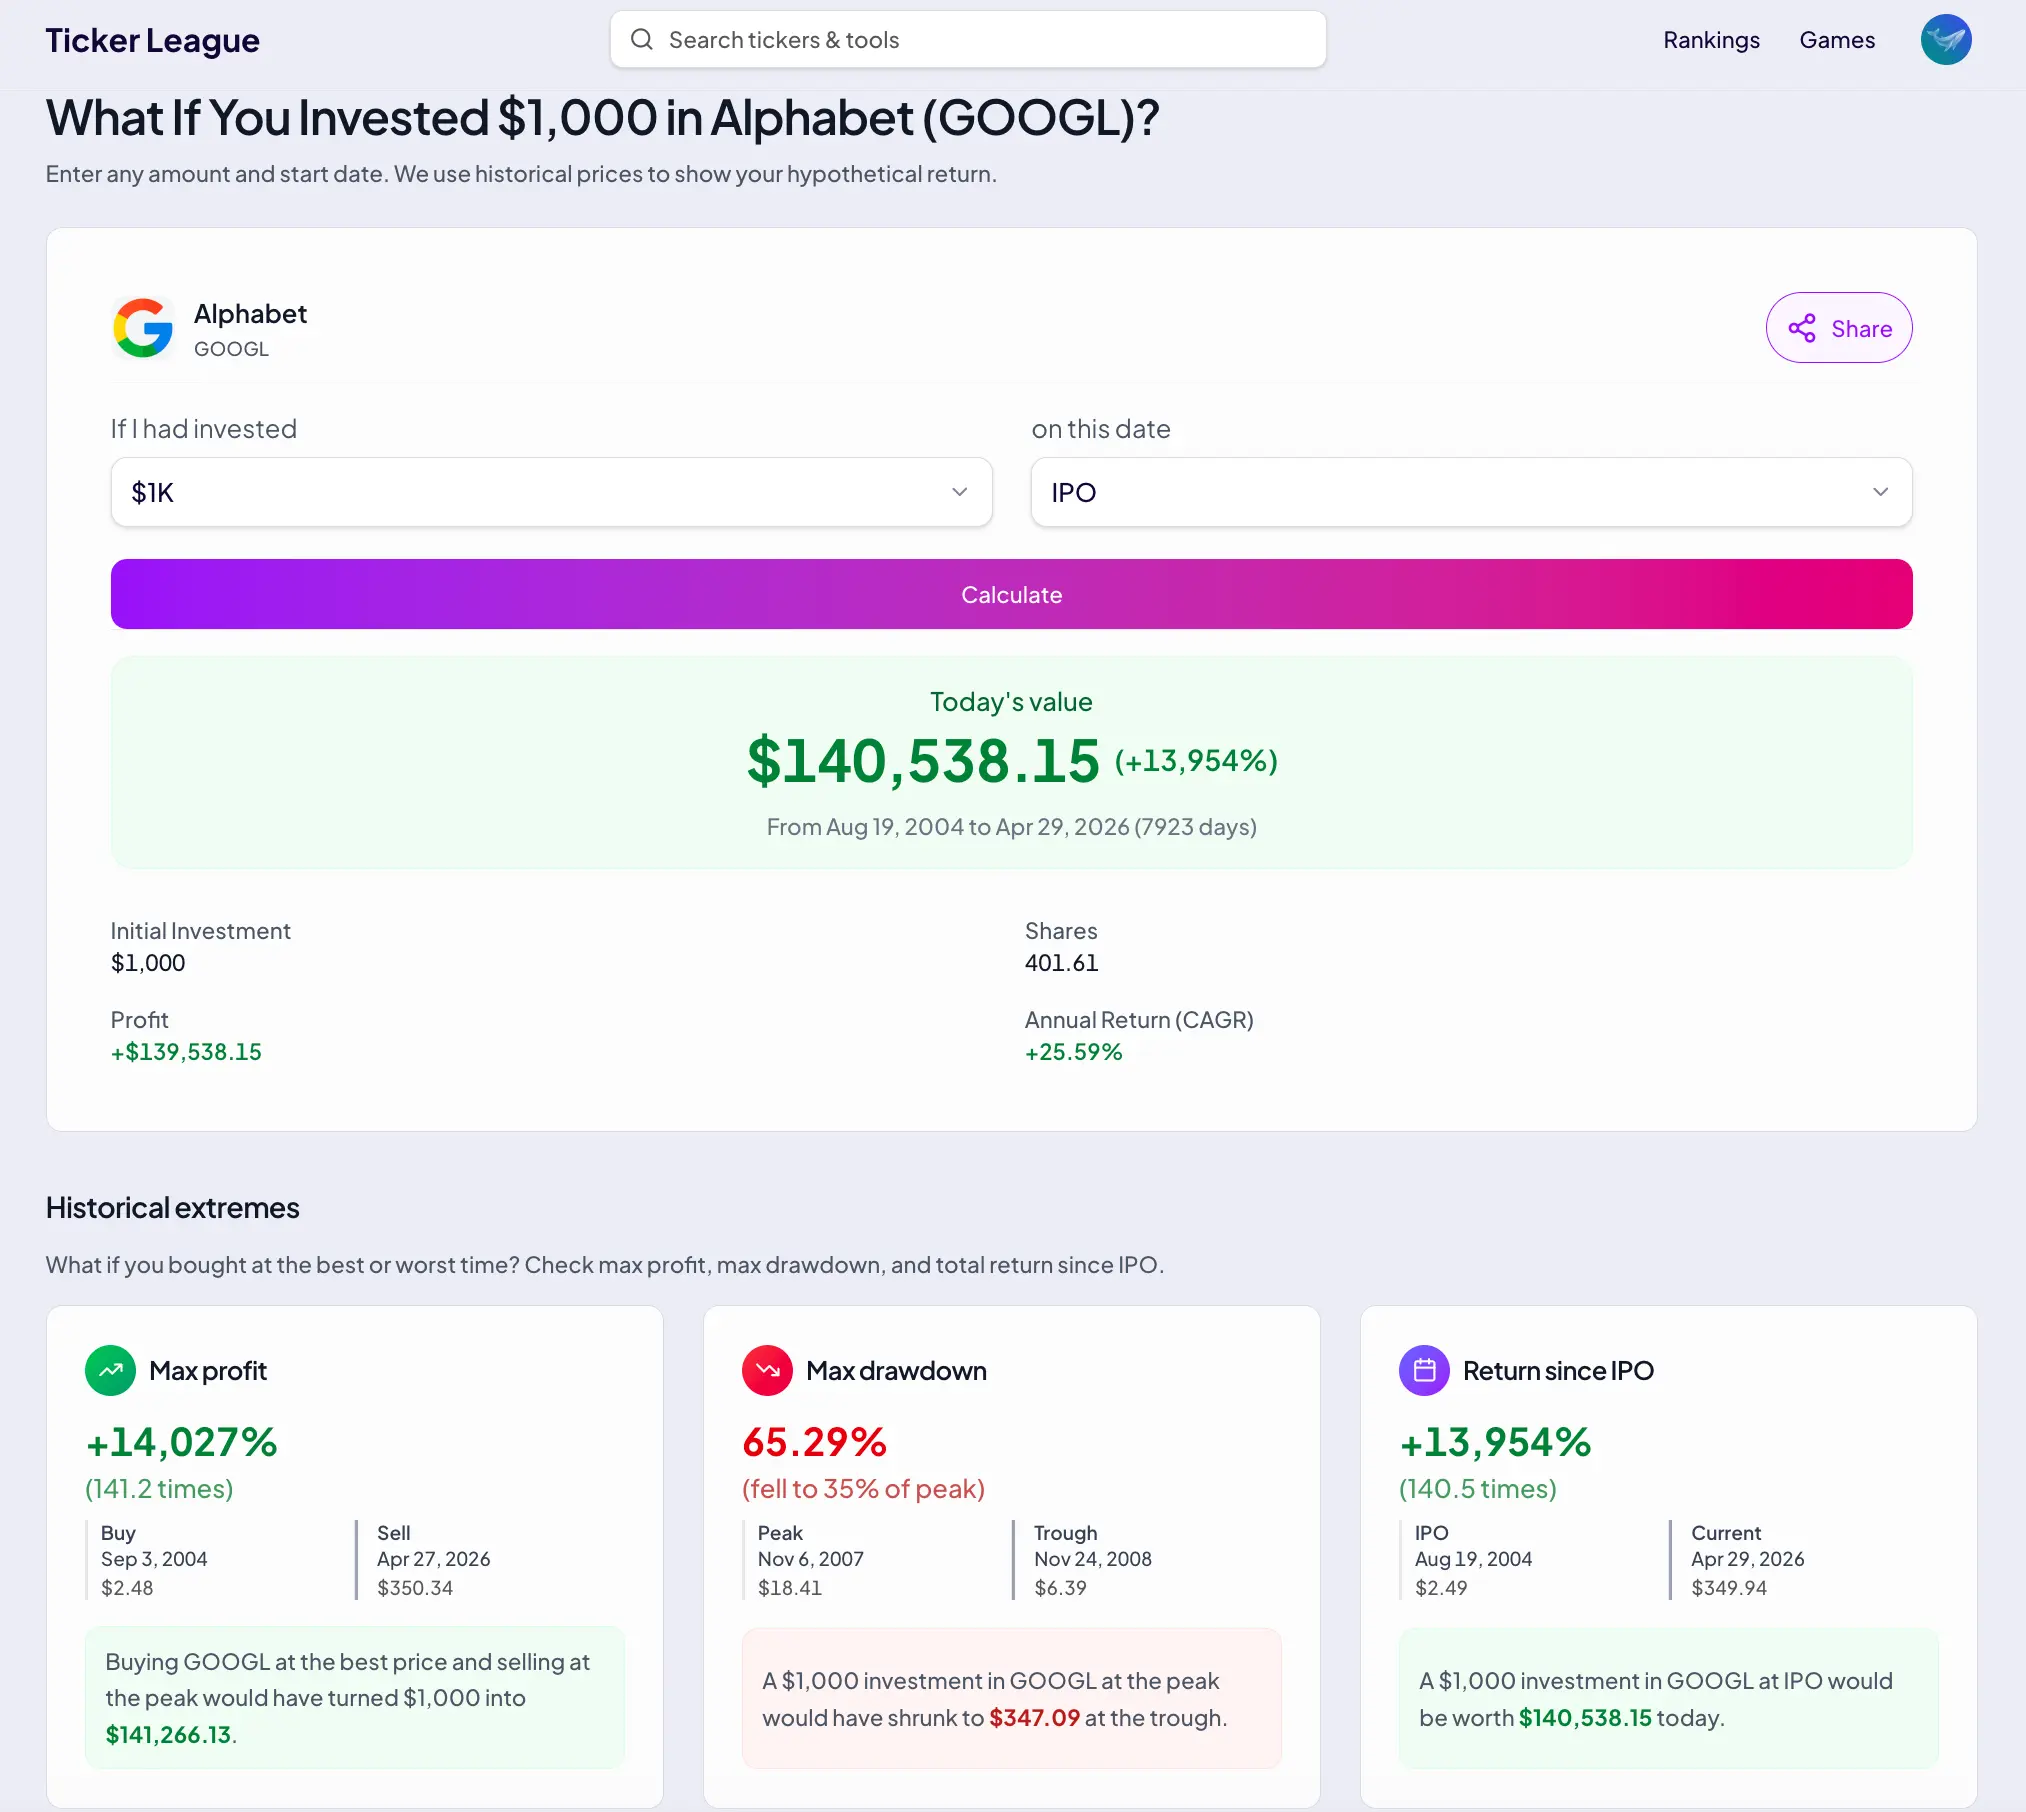Click the trough price $6.39

tap(1060, 1588)
